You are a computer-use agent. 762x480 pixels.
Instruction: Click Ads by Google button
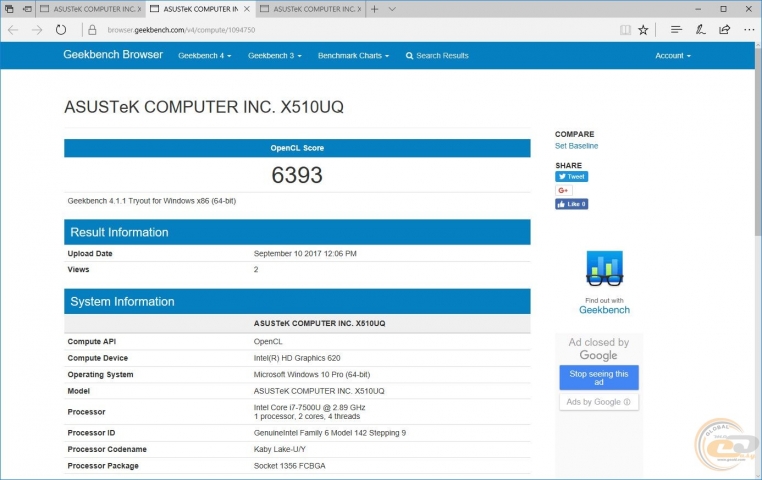pos(599,402)
